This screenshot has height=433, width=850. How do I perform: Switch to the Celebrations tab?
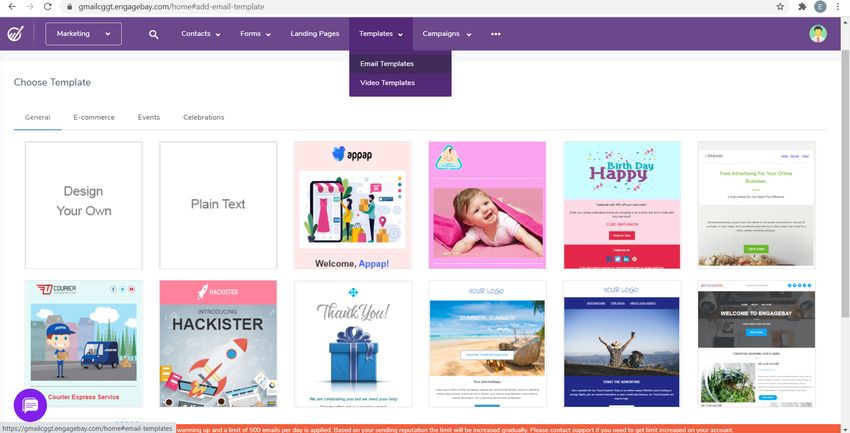[x=203, y=117]
